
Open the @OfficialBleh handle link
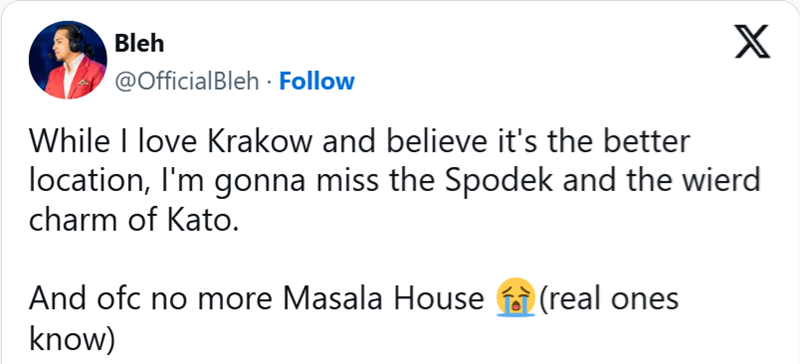click(x=187, y=82)
